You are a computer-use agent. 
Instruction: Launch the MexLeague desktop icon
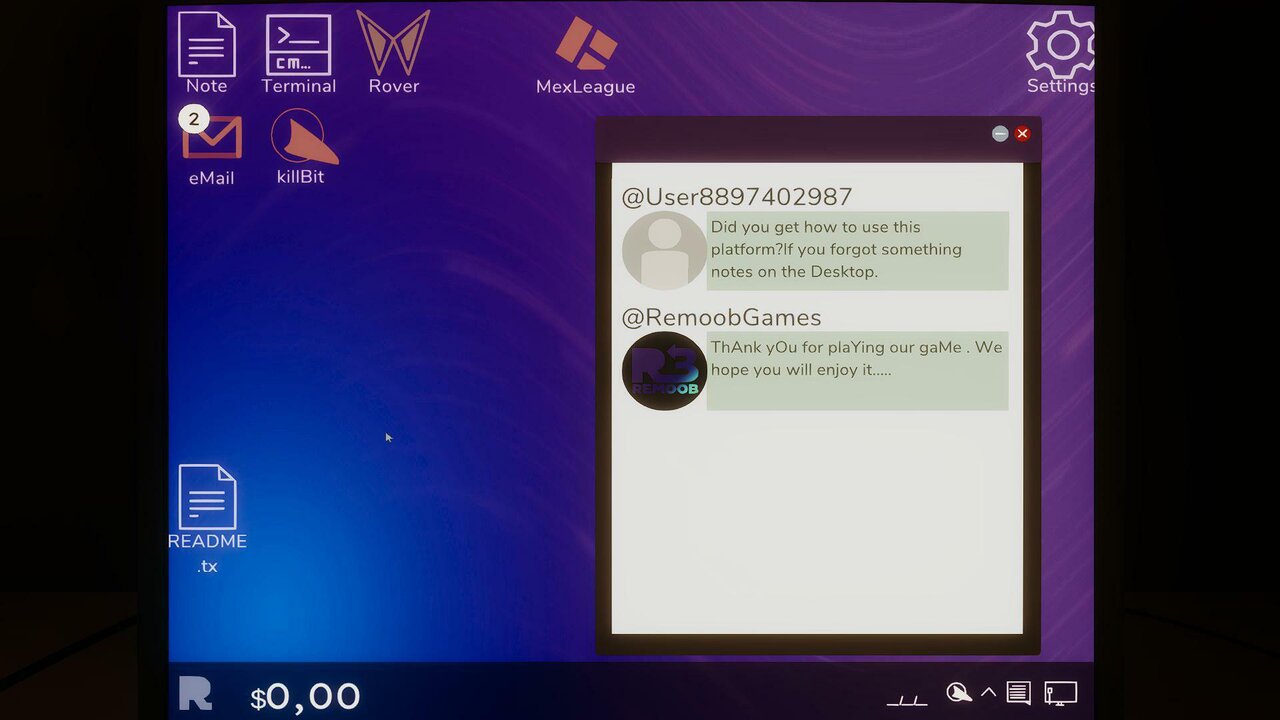[586, 45]
